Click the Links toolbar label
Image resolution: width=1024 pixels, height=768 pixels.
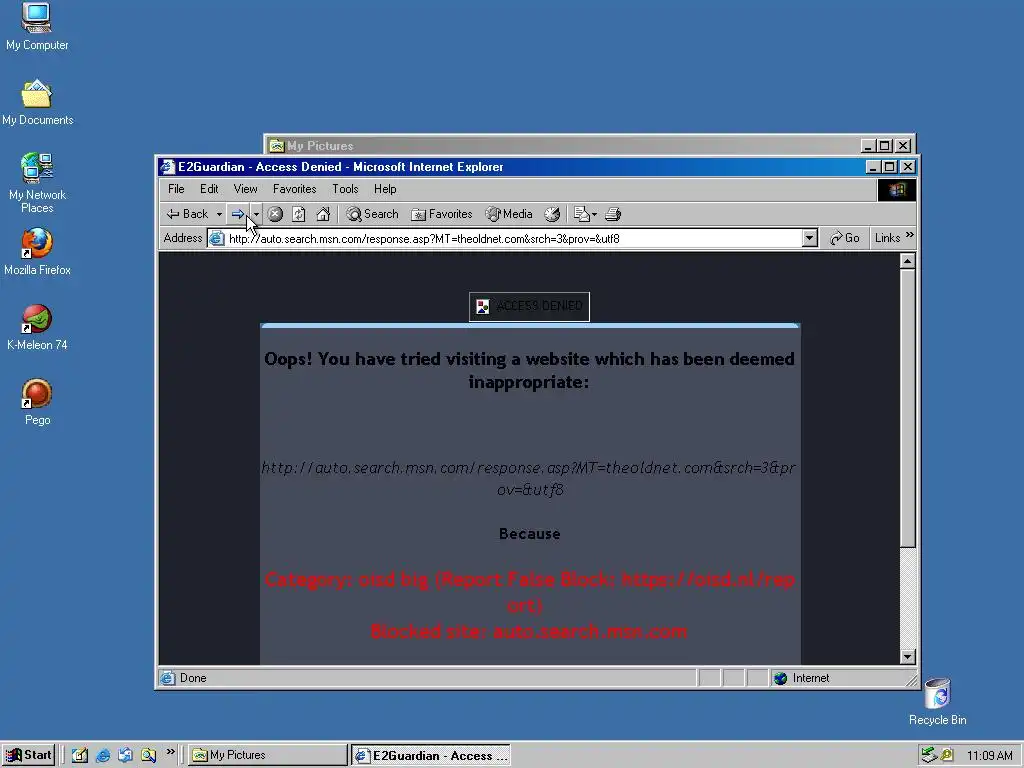pyautogui.click(x=888, y=238)
